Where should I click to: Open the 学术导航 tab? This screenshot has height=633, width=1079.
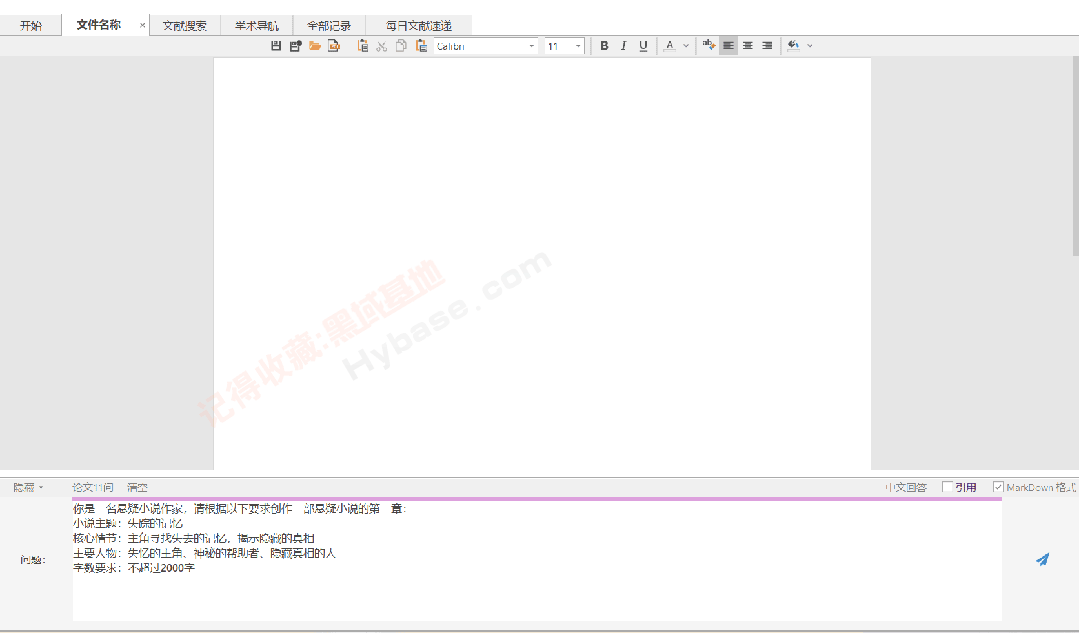257,25
